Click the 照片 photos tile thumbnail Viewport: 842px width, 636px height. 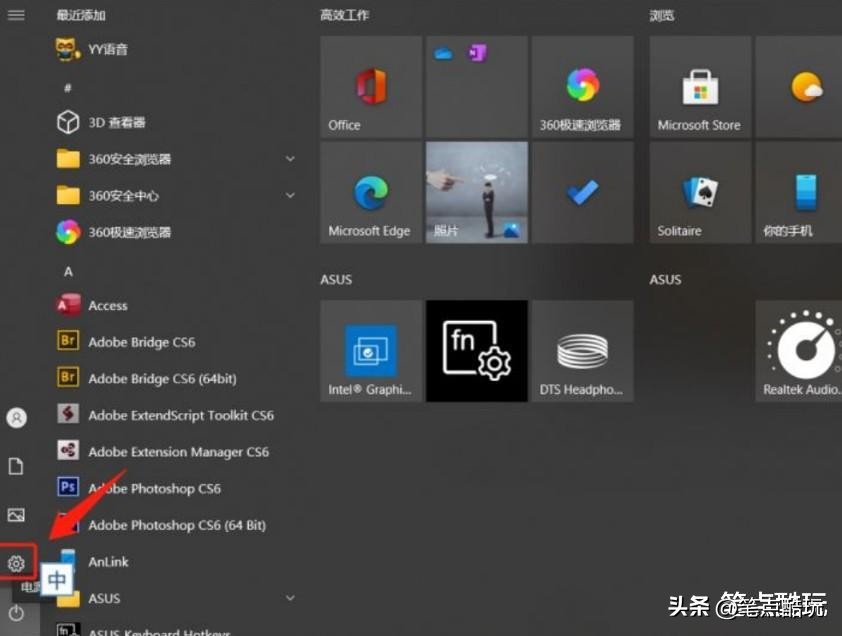coord(476,191)
